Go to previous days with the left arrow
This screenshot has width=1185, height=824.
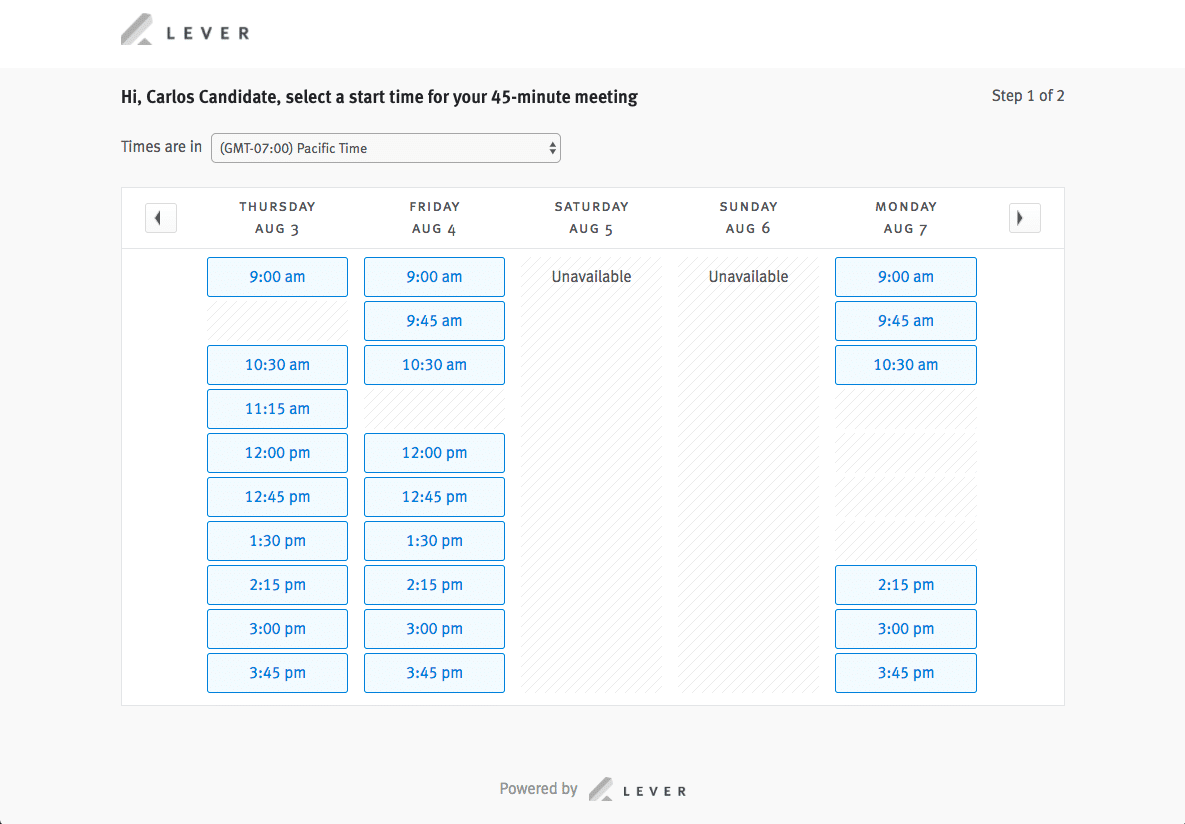click(161, 218)
